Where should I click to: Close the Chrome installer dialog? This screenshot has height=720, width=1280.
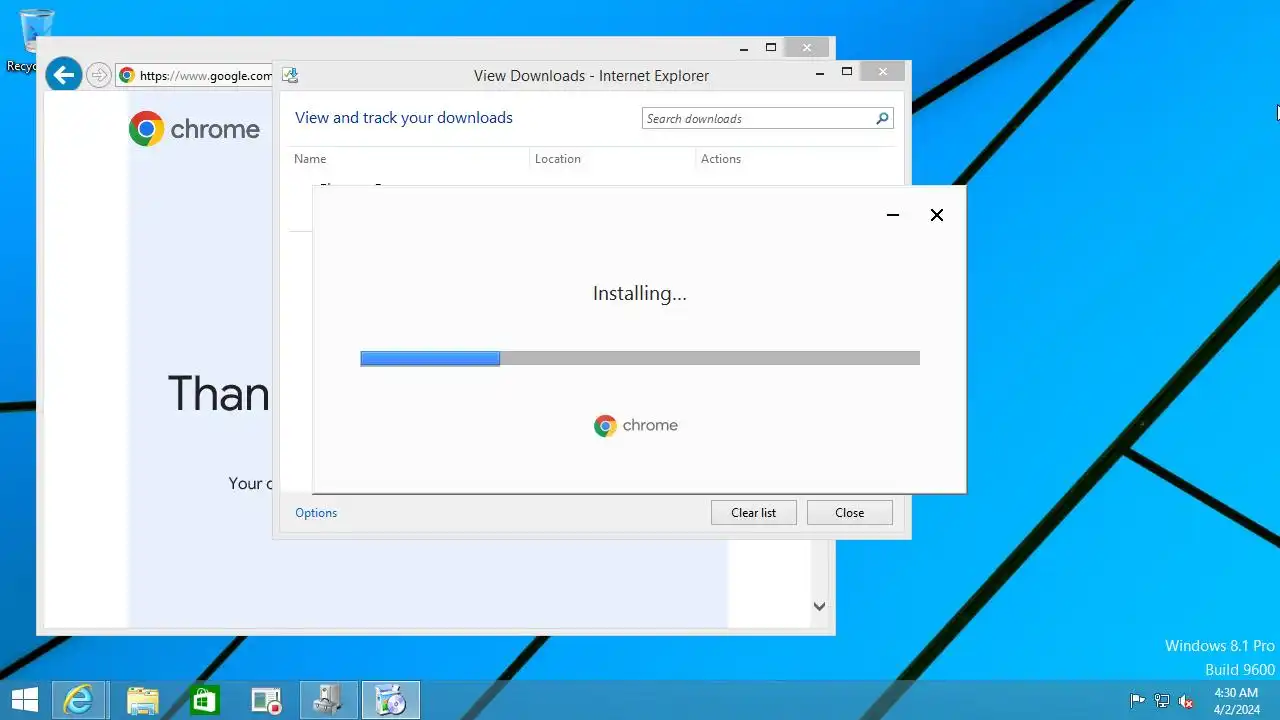937,215
